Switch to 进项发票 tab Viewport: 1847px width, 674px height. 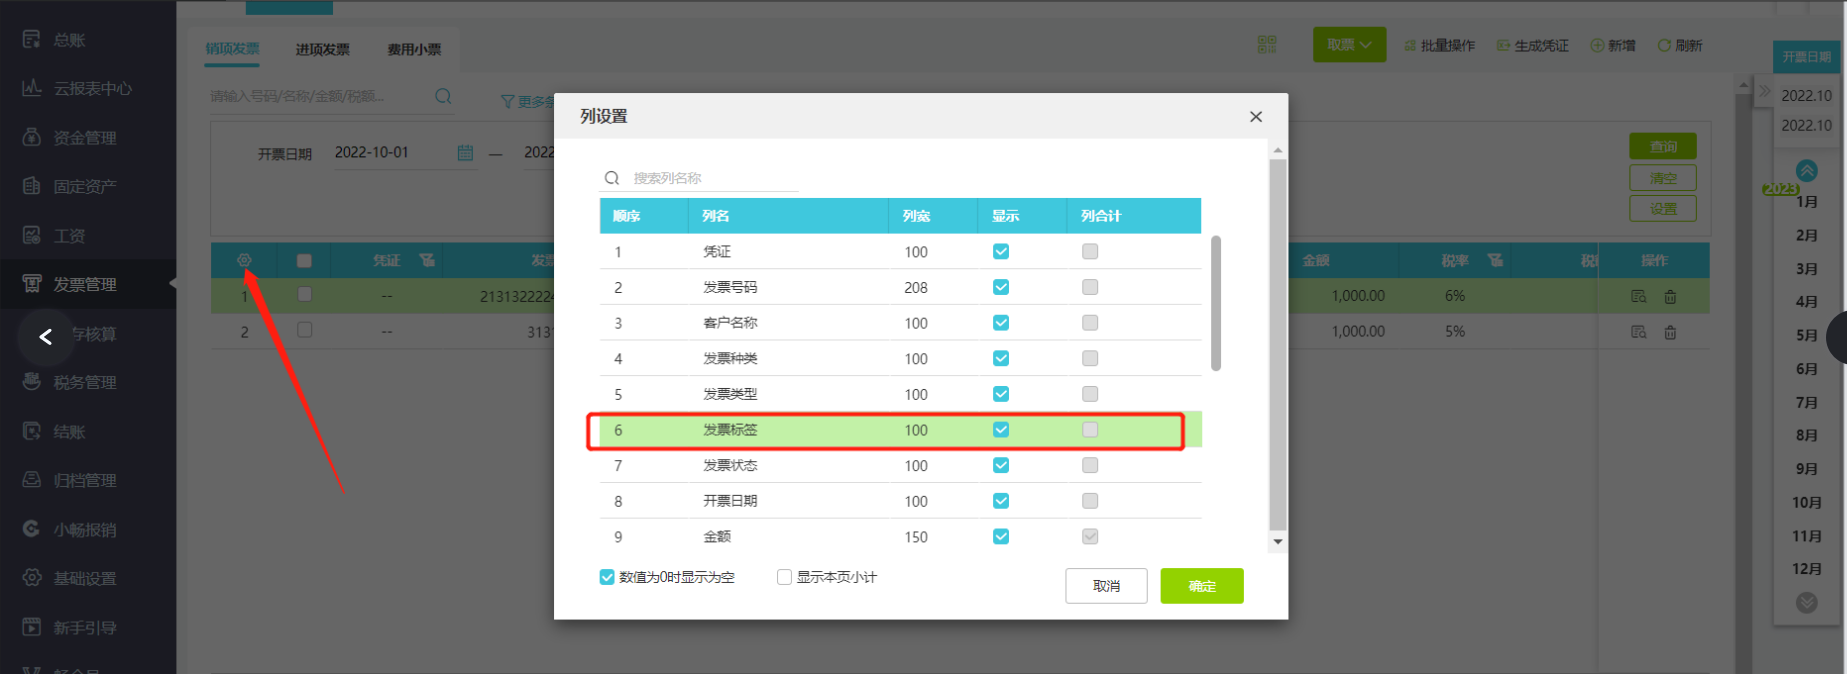coord(322,49)
